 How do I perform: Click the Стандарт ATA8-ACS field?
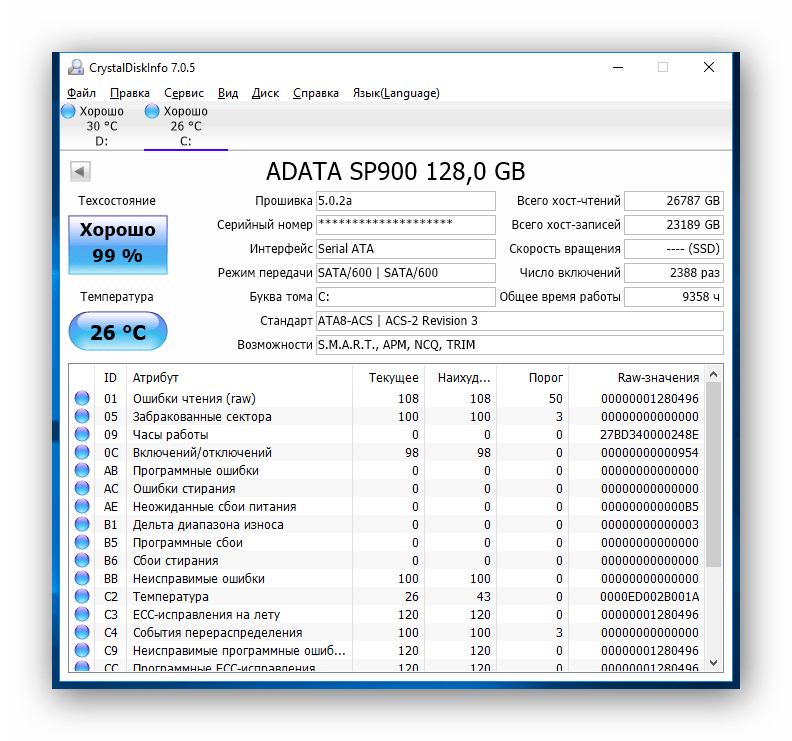[520, 321]
